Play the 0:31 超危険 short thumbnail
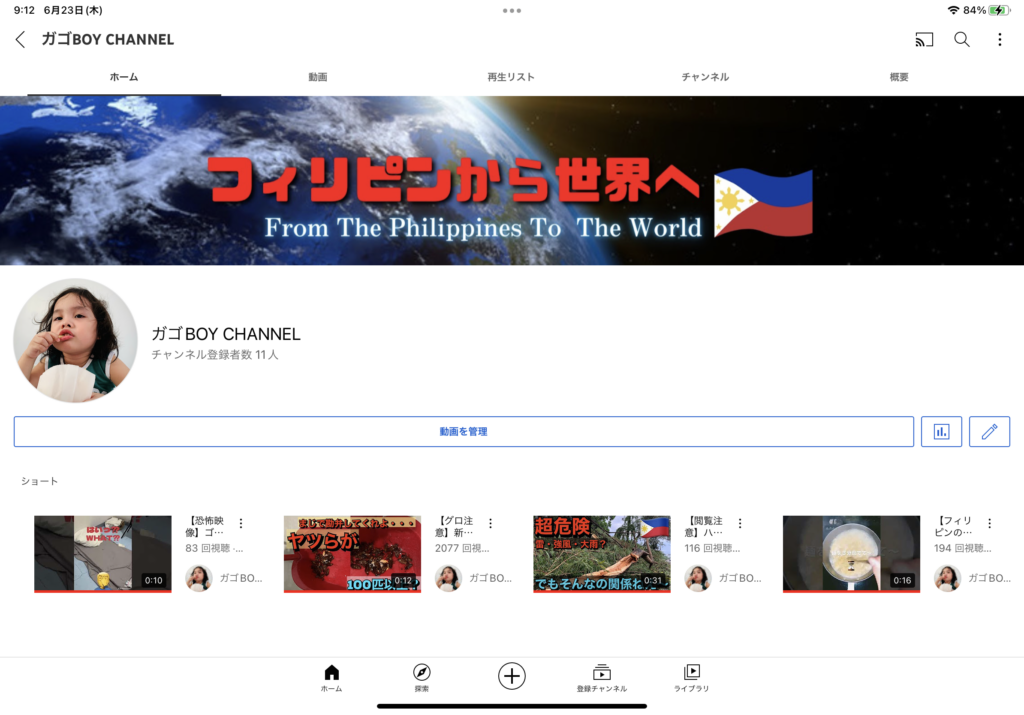The height and width of the screenshot is (715, 1024). pos(601,554)
